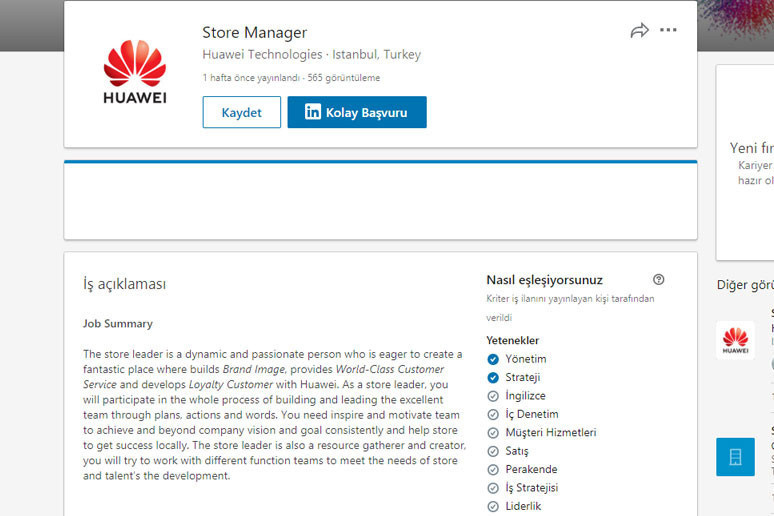Screen dimensions: 774x516
Task: Click the Kaydet button
Action: pyautogui.click(x=241, y=112)
